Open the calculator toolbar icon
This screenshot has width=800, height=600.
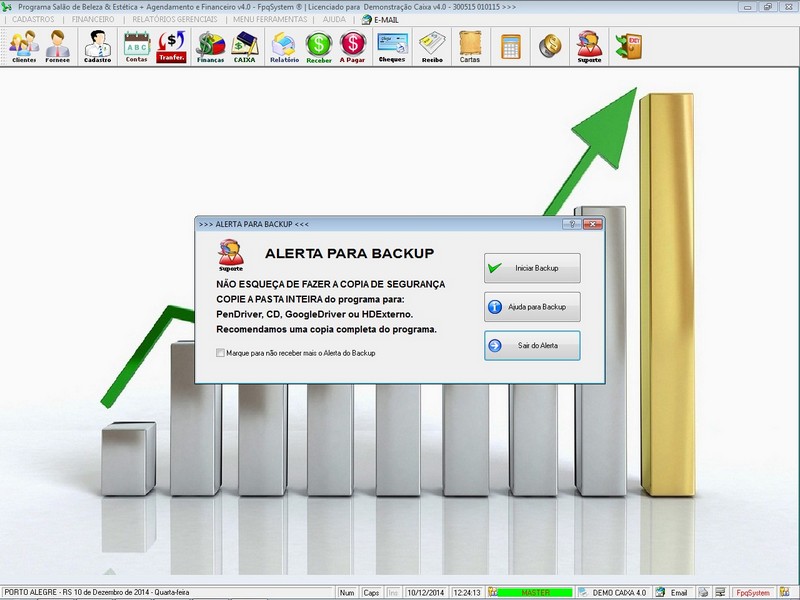(x=511, y=46)
